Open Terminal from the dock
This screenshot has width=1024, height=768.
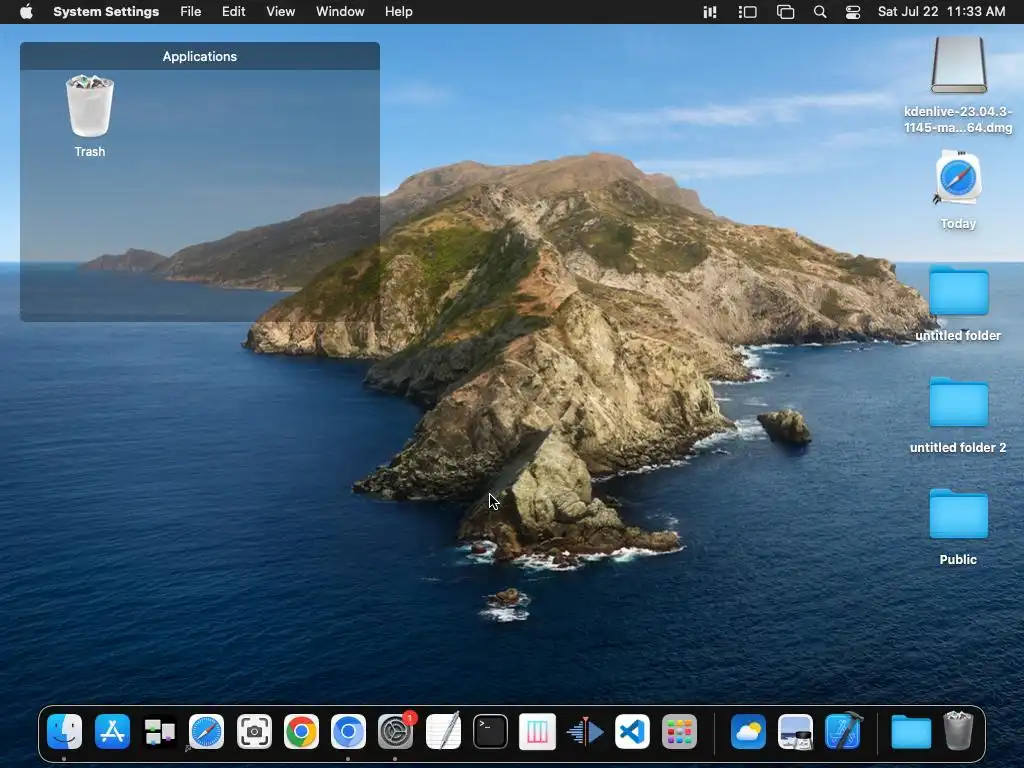point(490,732)
